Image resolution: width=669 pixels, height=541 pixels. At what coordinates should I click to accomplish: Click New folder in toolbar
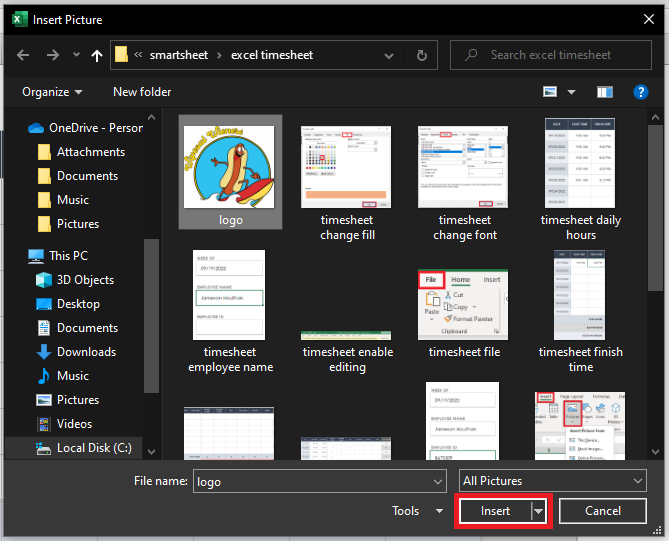pos(142,92)
